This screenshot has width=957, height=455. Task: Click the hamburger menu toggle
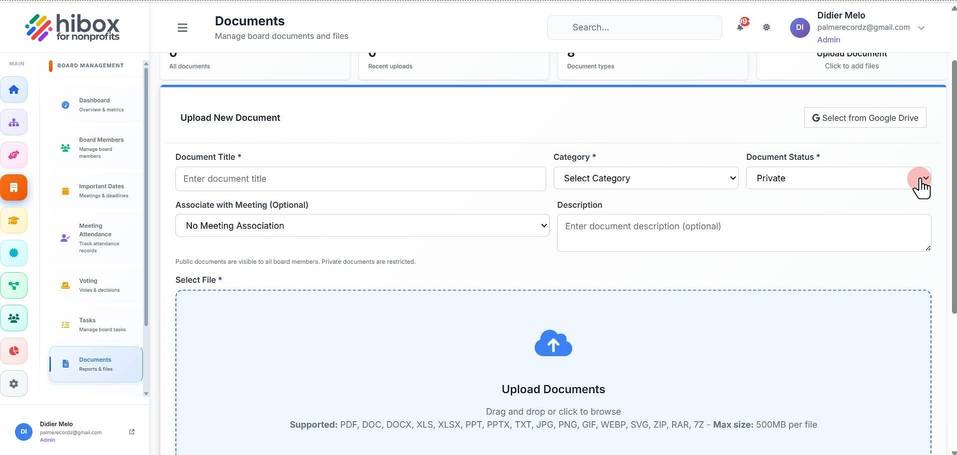182,27
